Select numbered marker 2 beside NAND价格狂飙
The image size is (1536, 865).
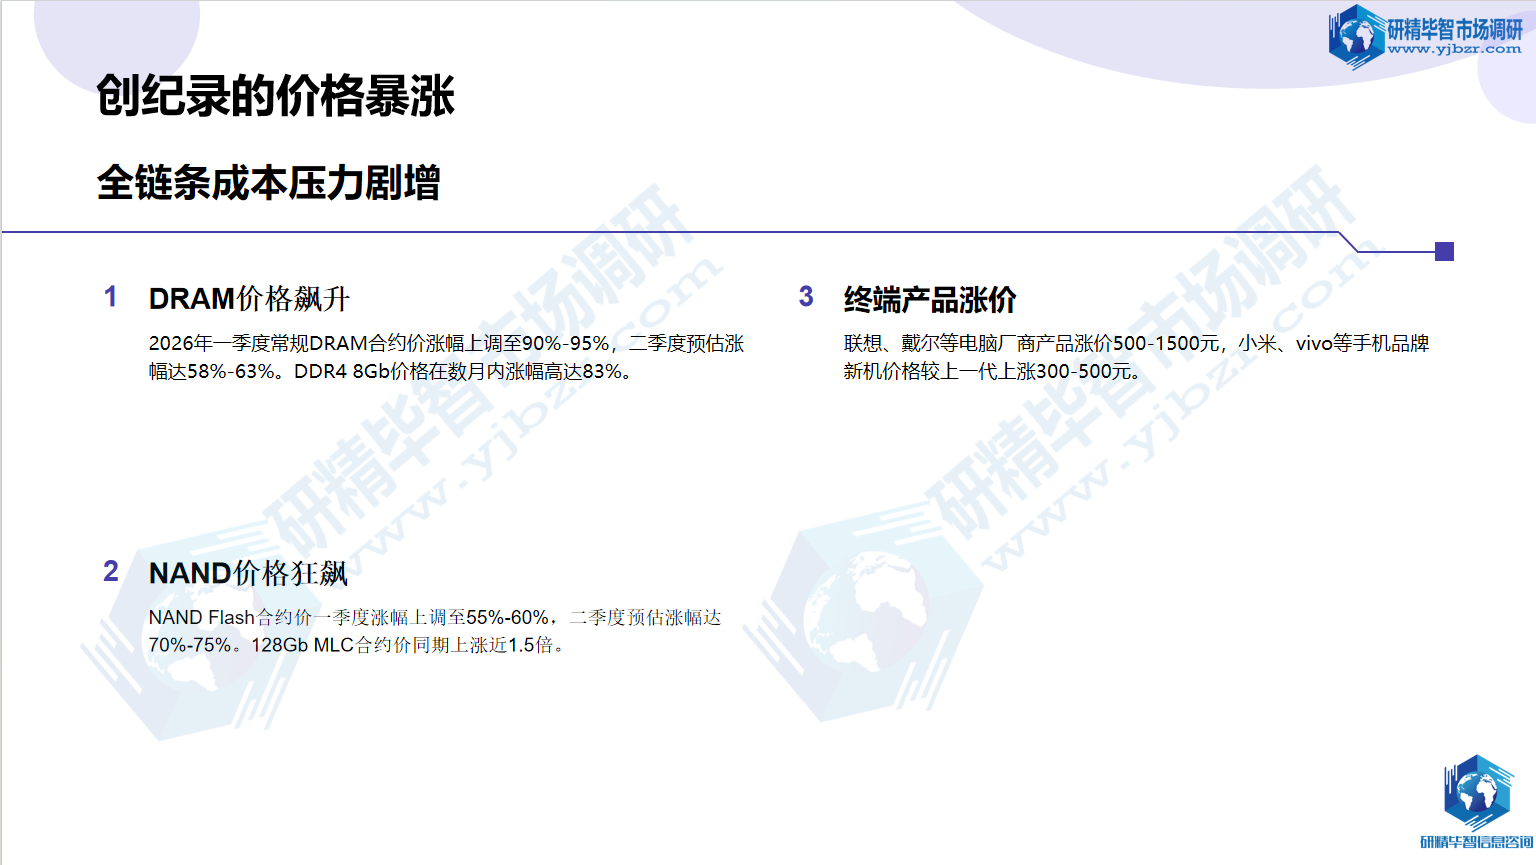coord(111,573)
